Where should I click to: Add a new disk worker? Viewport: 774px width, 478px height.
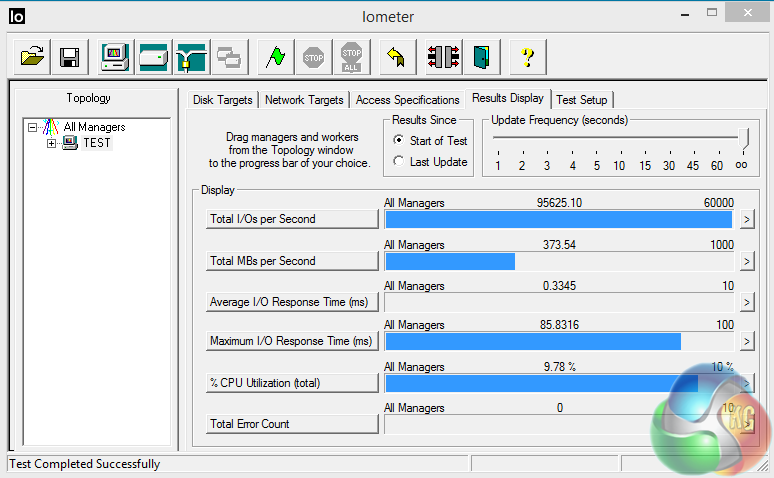tap(154, 57)
